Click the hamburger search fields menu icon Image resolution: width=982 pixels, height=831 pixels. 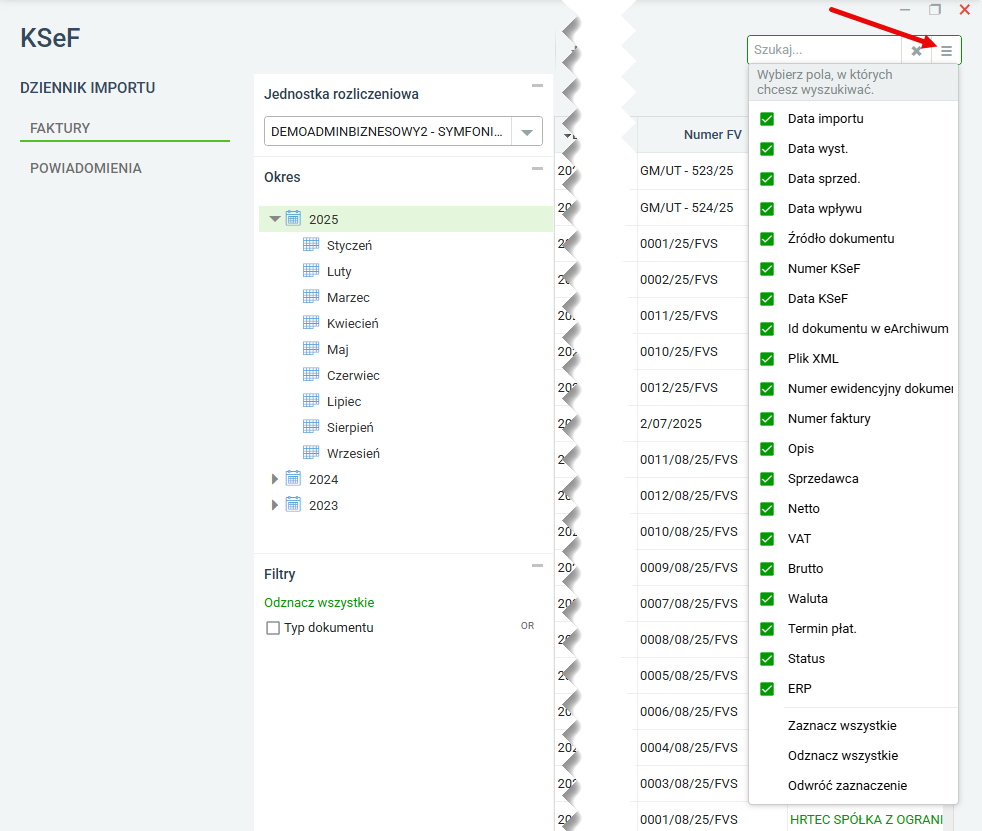(x=946, y=50)
